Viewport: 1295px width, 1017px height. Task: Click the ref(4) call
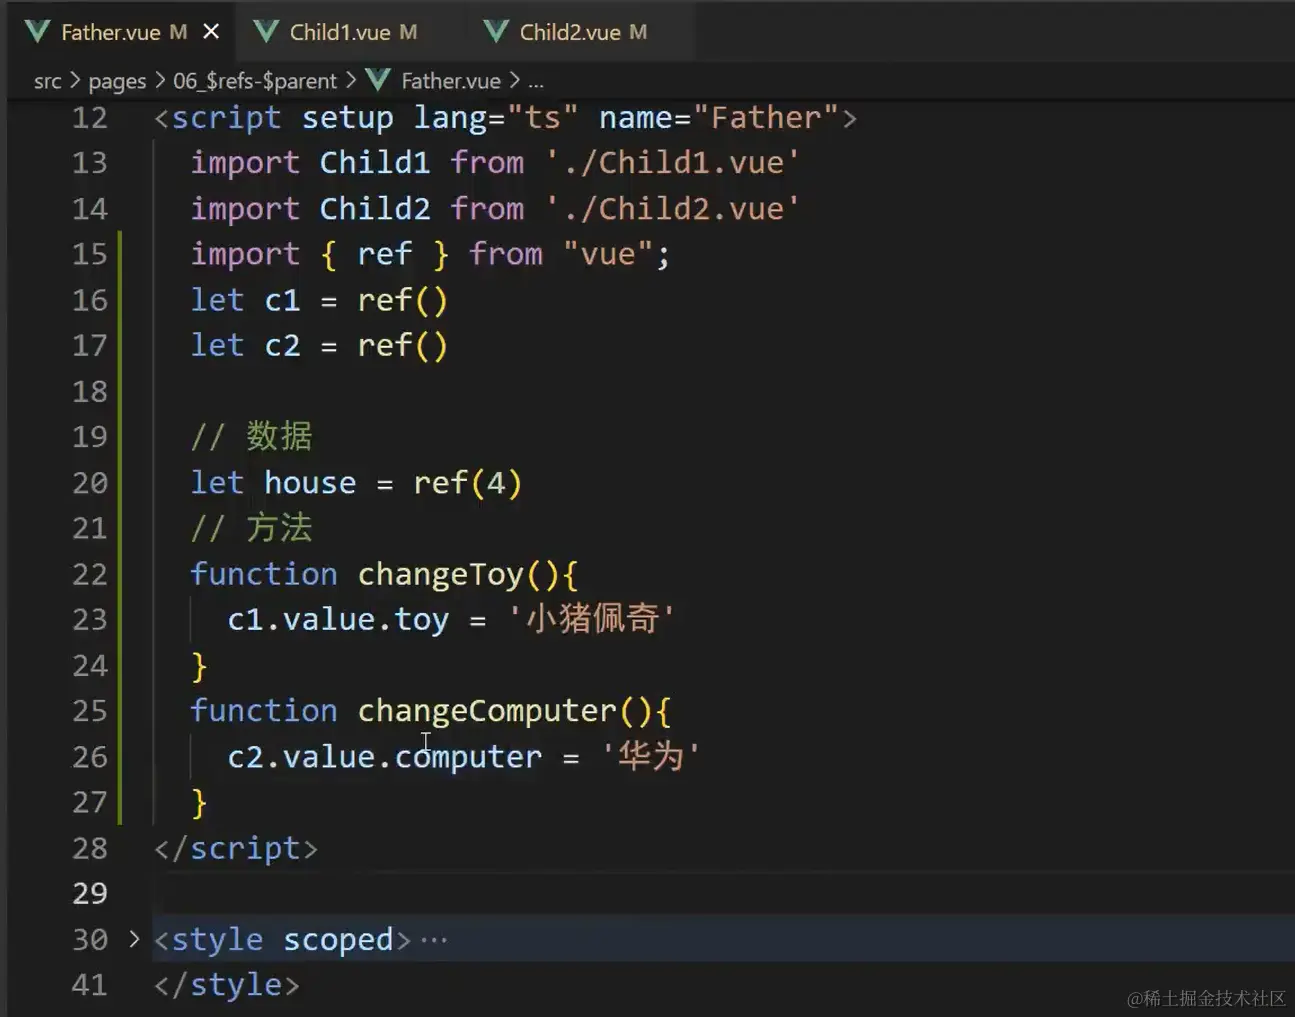pos(467,483)
